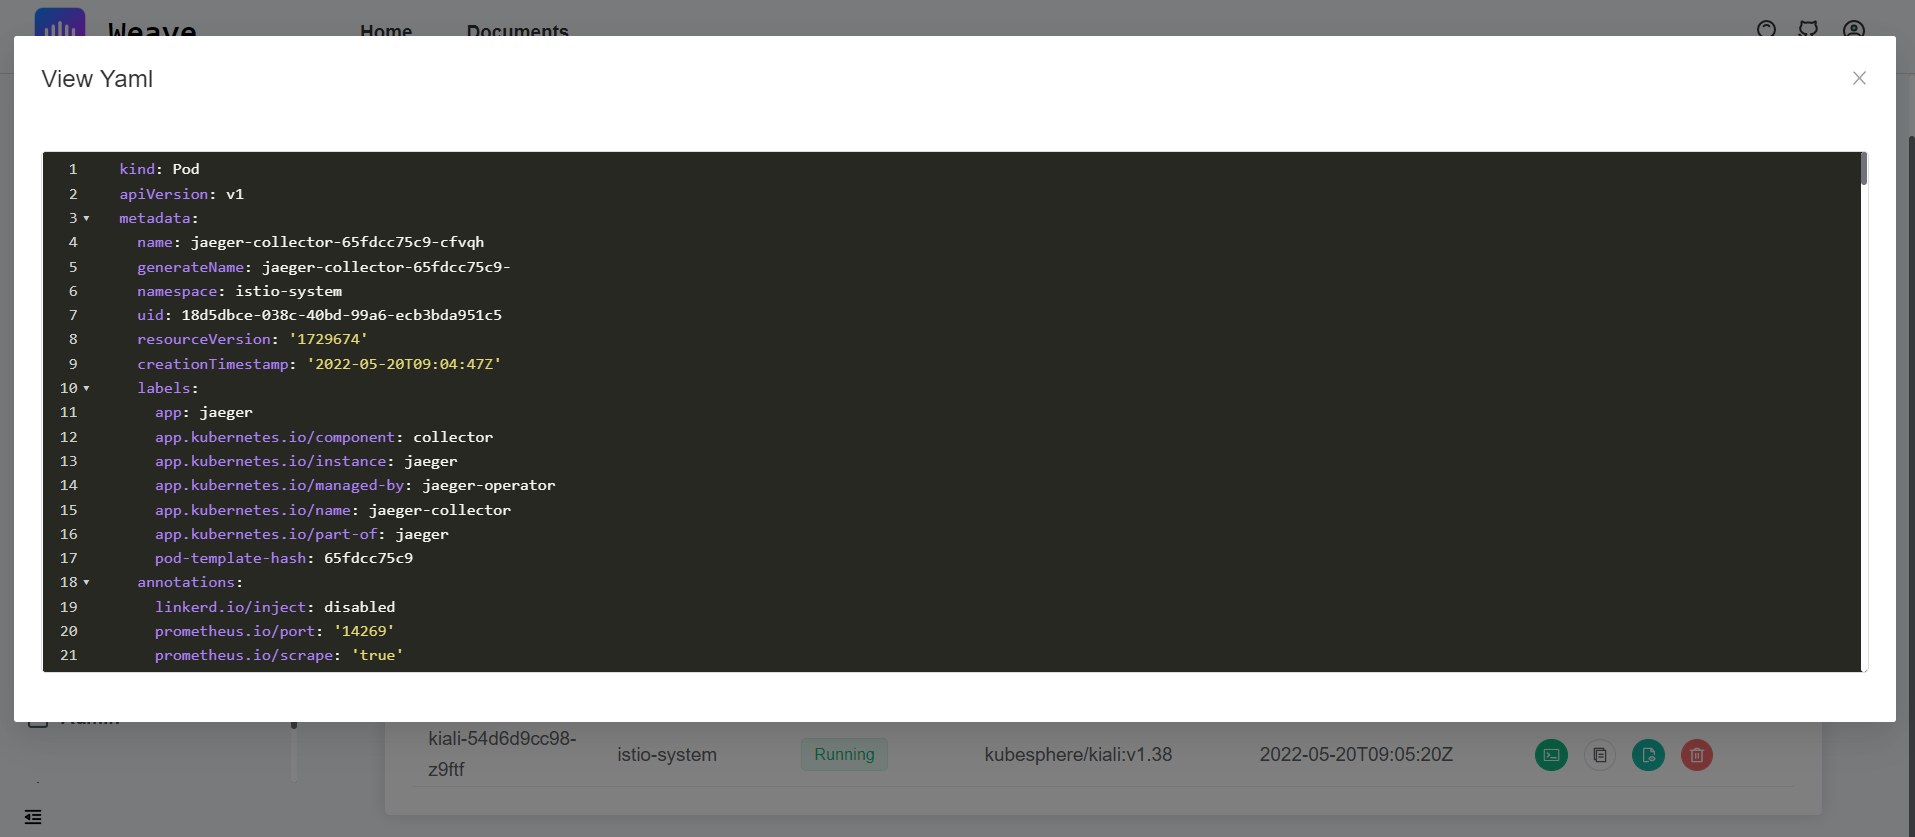Viewport: 1915px width, 837px height.
Task: Click the component: collector label line
Action: click(x=323, y=437)
